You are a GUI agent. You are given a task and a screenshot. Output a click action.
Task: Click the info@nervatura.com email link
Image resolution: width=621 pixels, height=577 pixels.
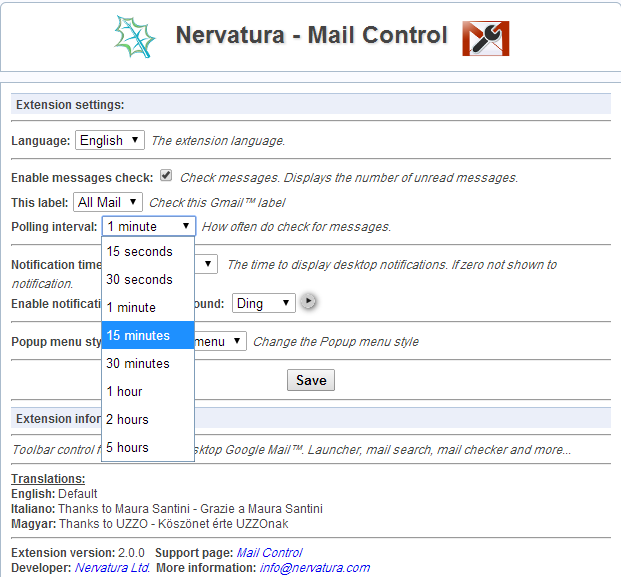[x=314, y=567]
